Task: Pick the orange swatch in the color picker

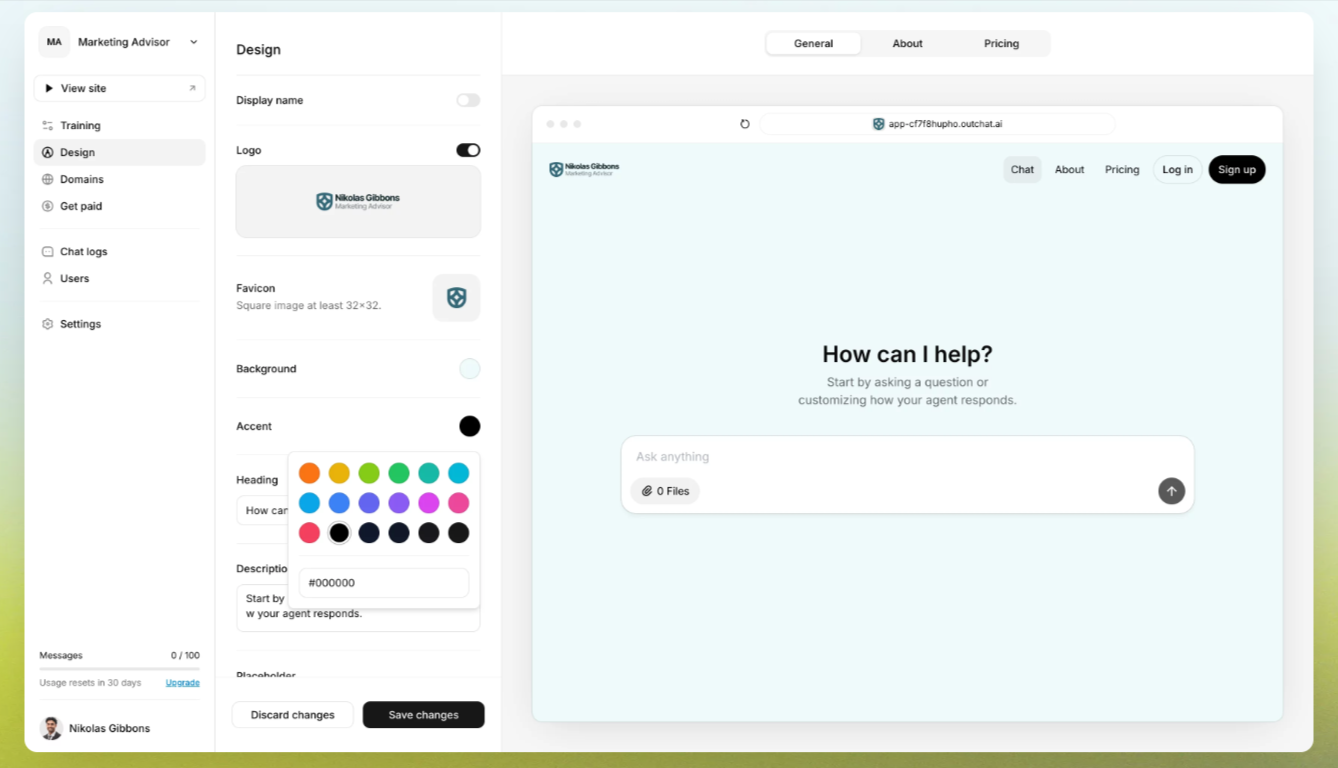Action: pyautogui.click(x=309, y=473)
